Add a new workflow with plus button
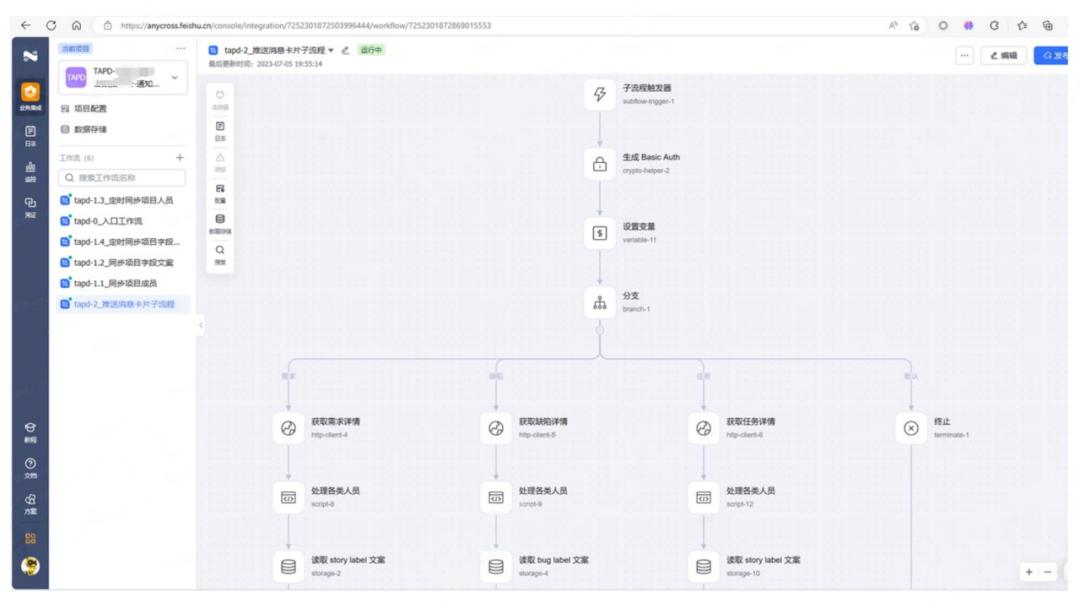This screenshot has height=608, width=1080. click(180, 158)
